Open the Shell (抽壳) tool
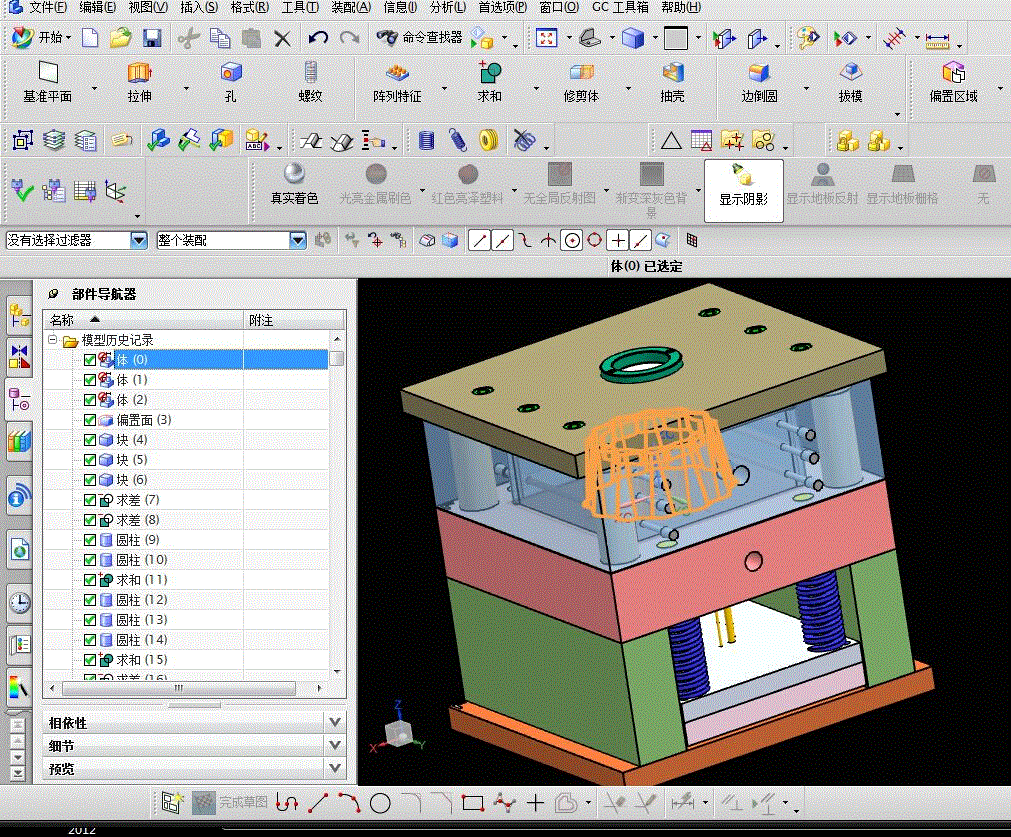This screenshot has width=1011, height=837. click(x=673, y=73)
